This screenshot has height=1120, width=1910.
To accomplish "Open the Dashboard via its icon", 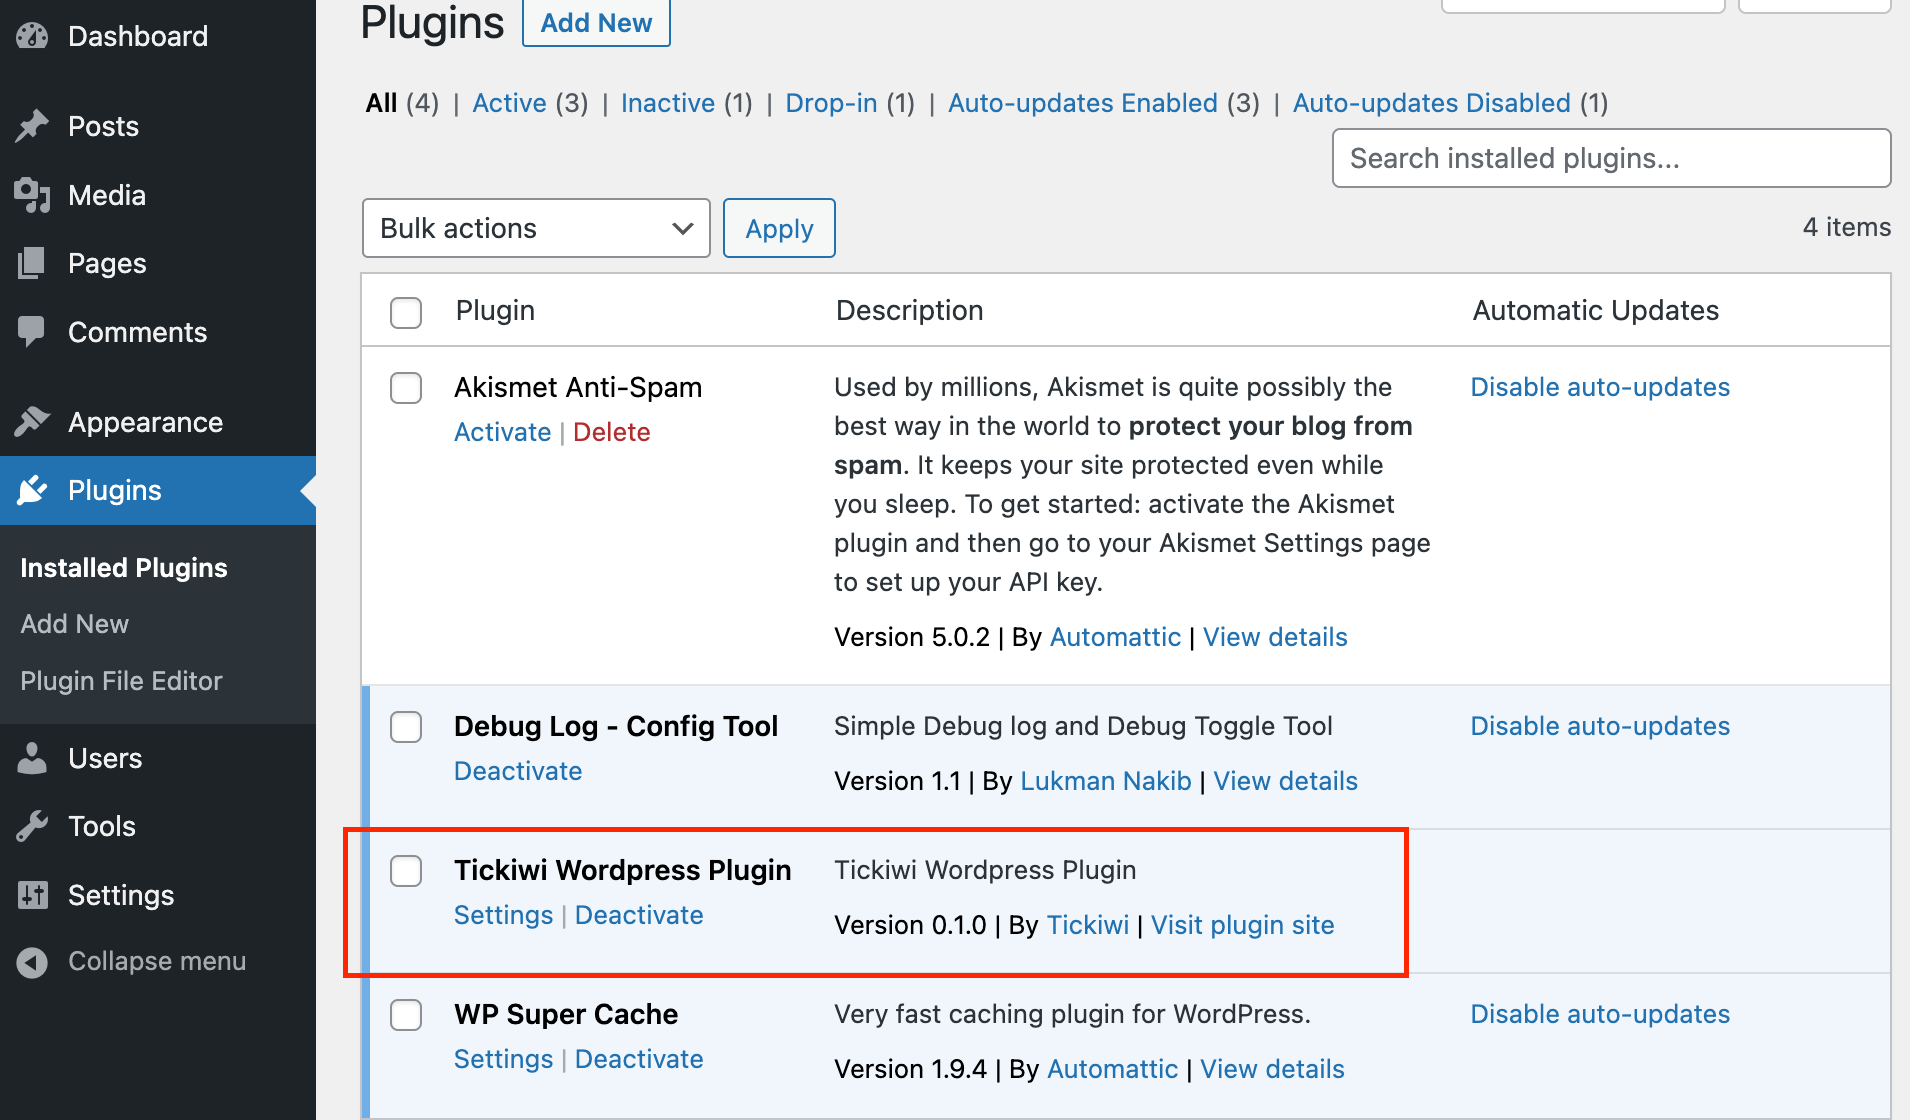I will tap(32, 35).
